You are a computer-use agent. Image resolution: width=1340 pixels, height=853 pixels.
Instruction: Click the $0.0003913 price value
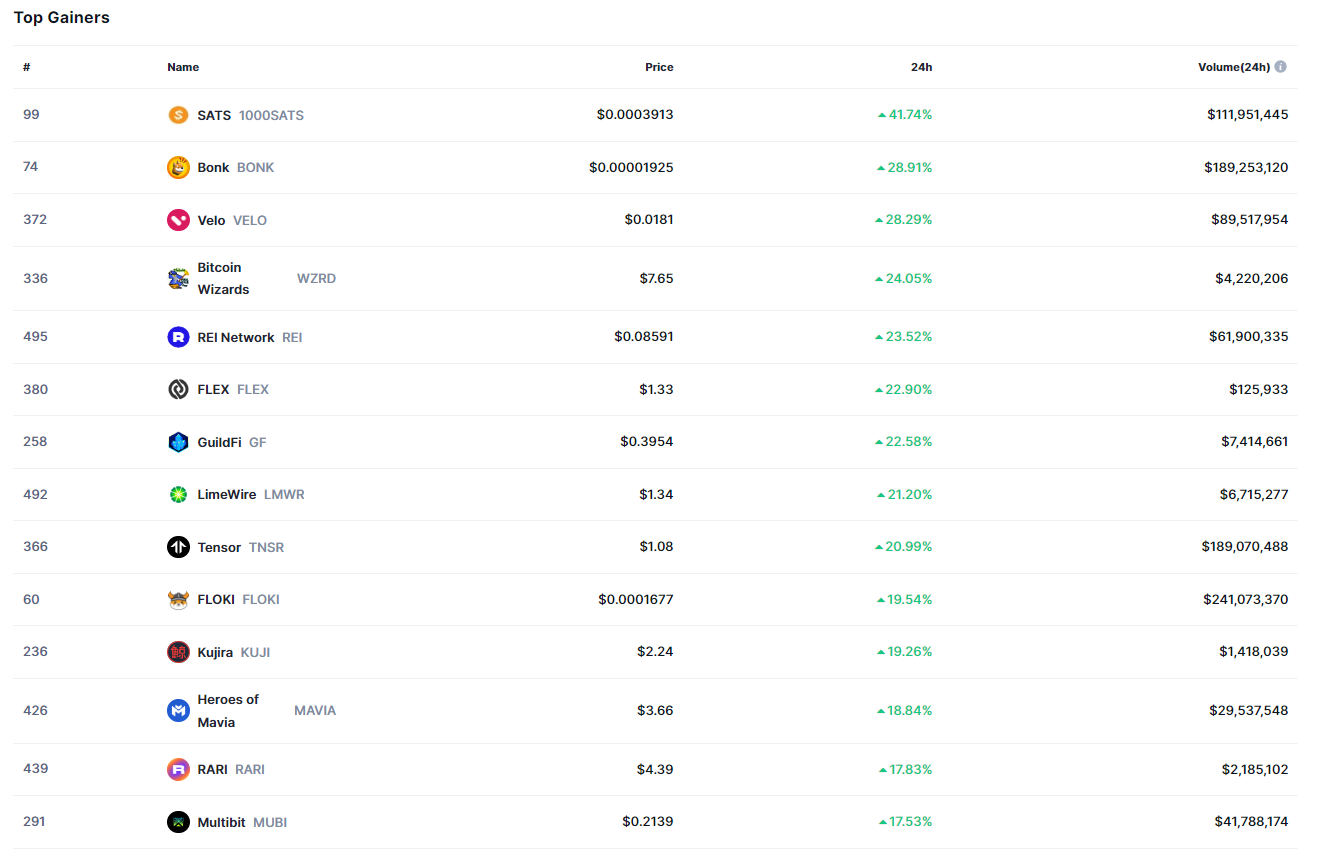click(x=635, y=114)
